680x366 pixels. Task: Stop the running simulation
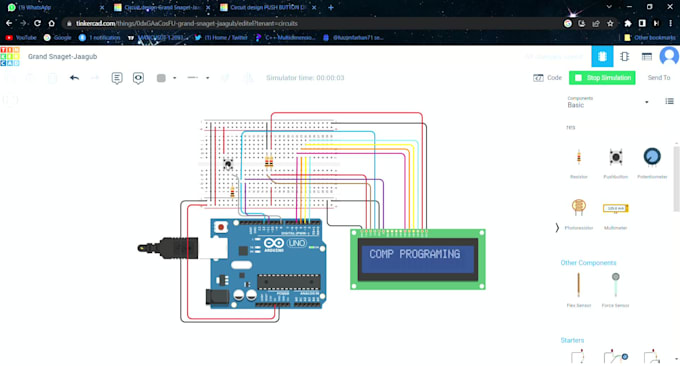click(x=602, y=78)
